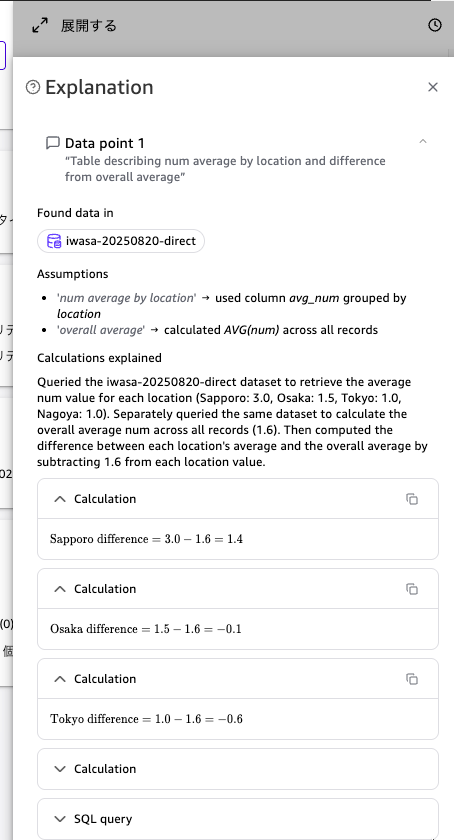Click the Data point 1 comment icon
This screenshot has height=840, width=454.
pyautogui.click(x=53, y=142)
